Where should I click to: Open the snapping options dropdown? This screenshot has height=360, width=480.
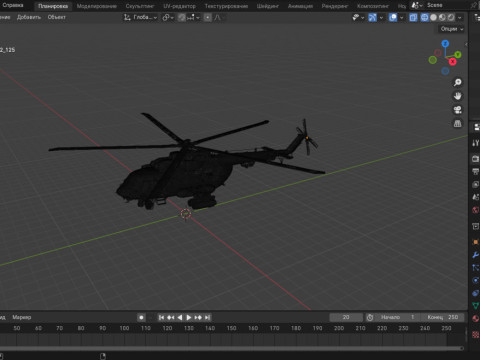pos(193,17)
